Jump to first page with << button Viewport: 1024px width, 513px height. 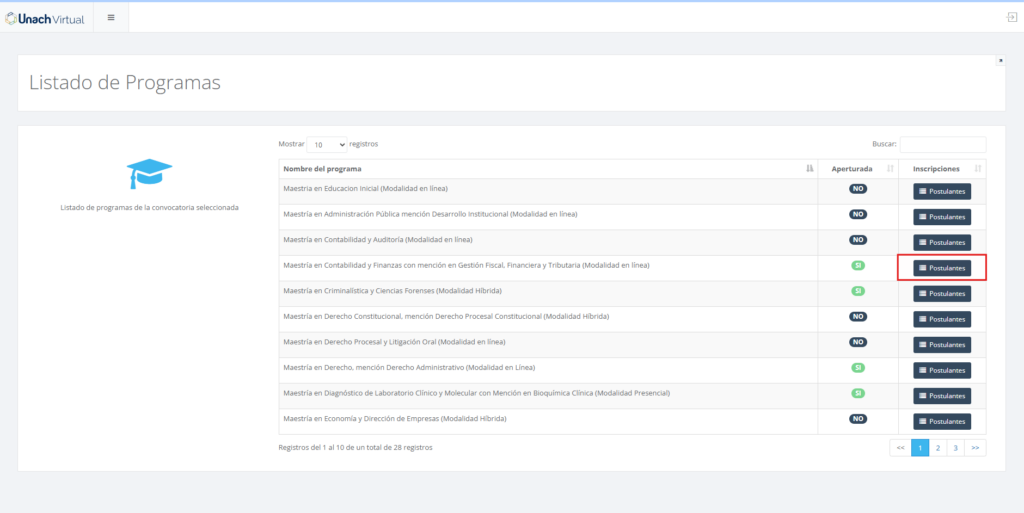click(x=900, y=448)
